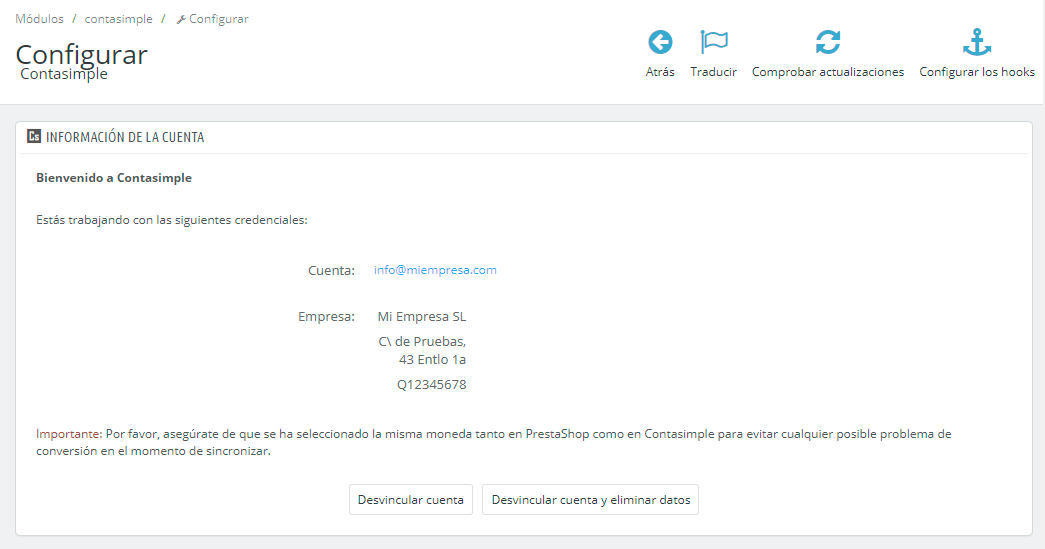Click Desvincular cuenta y eliminar datos button

pyautogui.click(x=590, y=500)
